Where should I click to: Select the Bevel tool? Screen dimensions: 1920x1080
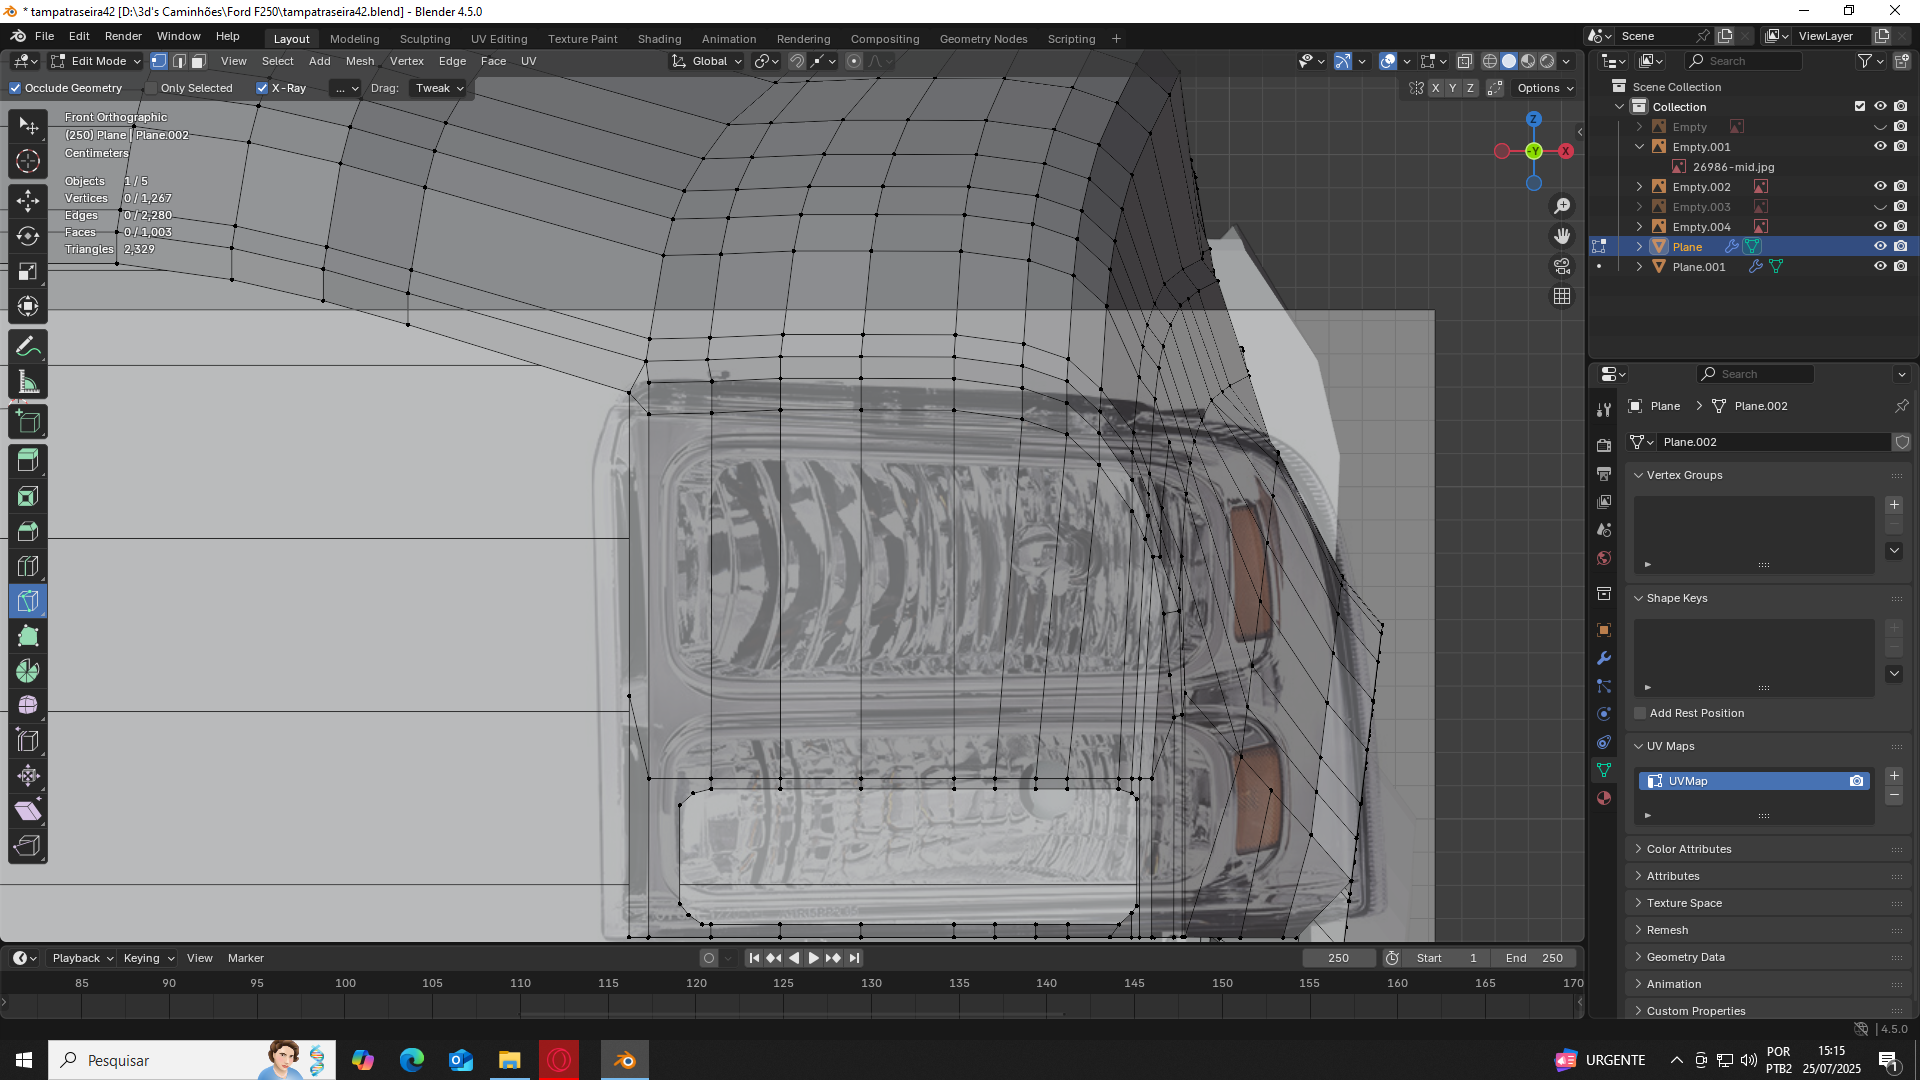pos(28,531)
